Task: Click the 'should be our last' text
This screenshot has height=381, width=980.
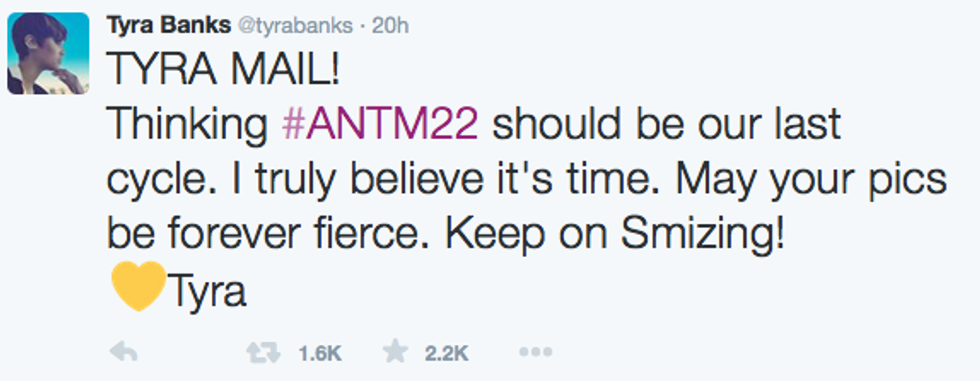Action: (666, 126)
